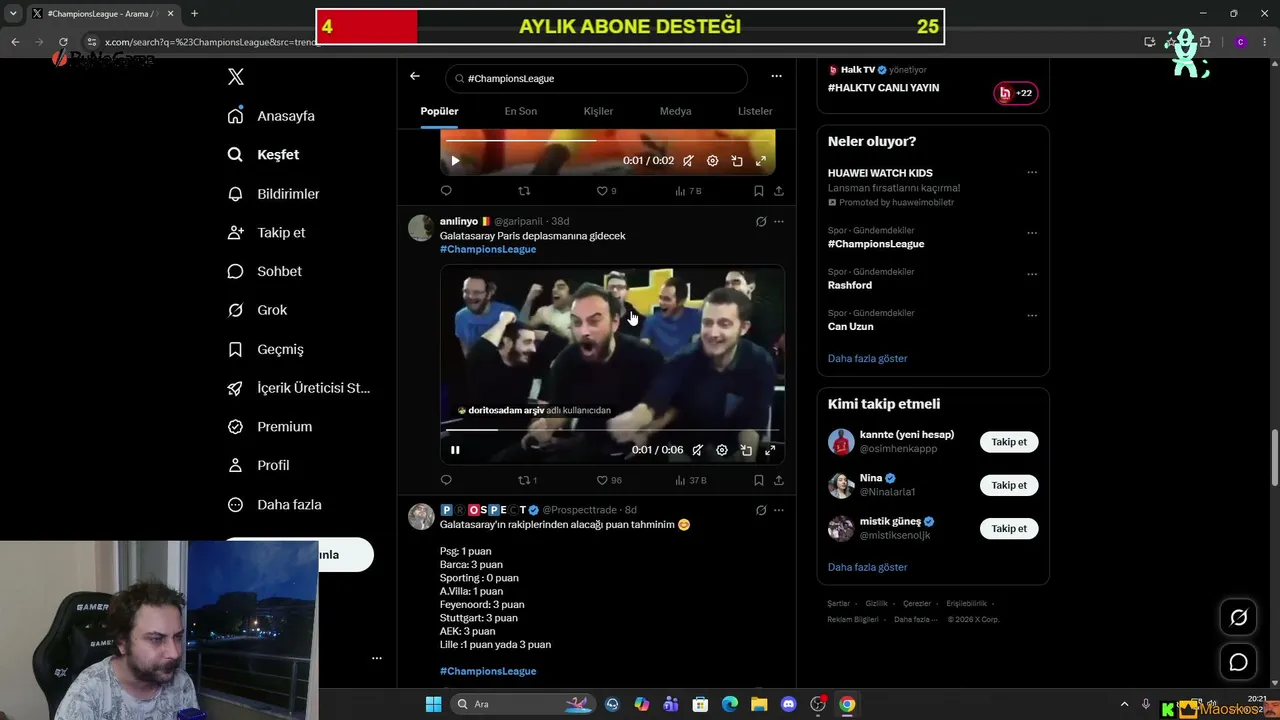Switch to the Listeler tab
1280x720 pixels.
tap(755, 111)
